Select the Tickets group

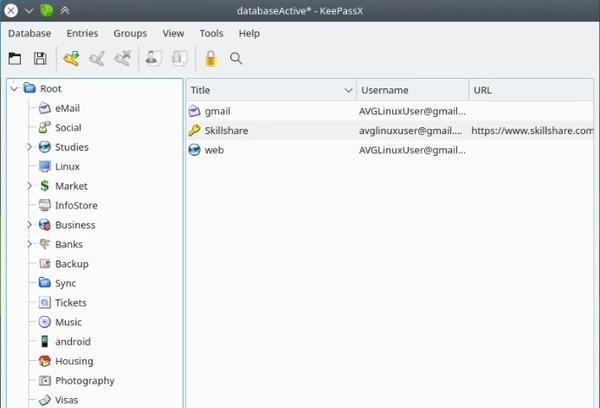71,302
